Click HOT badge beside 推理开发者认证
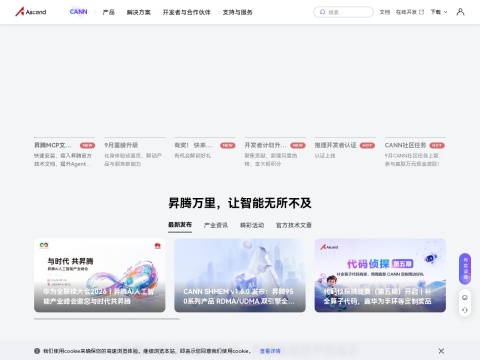The image size is (480, 360). [367, 145]
